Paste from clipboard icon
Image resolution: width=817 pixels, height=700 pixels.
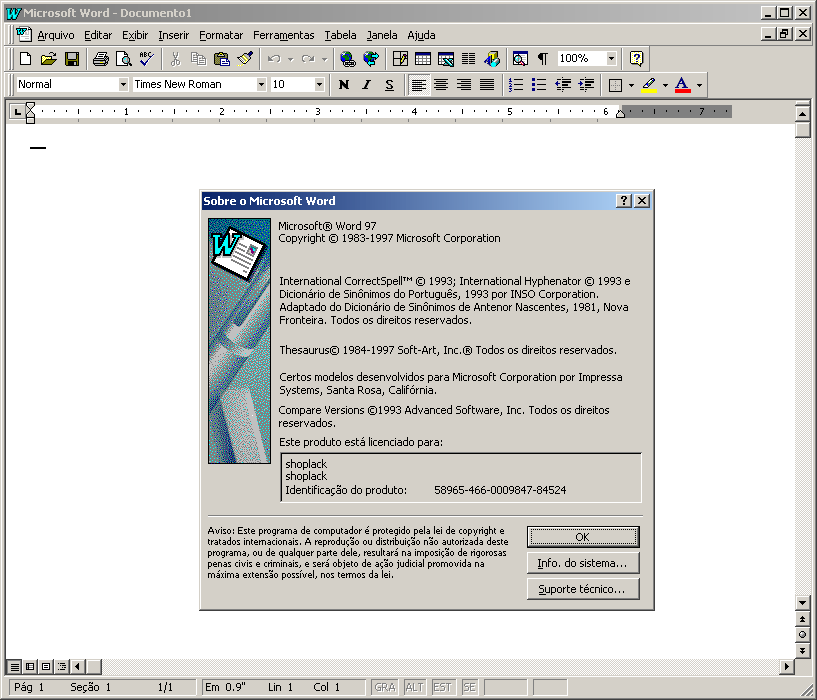221,59
